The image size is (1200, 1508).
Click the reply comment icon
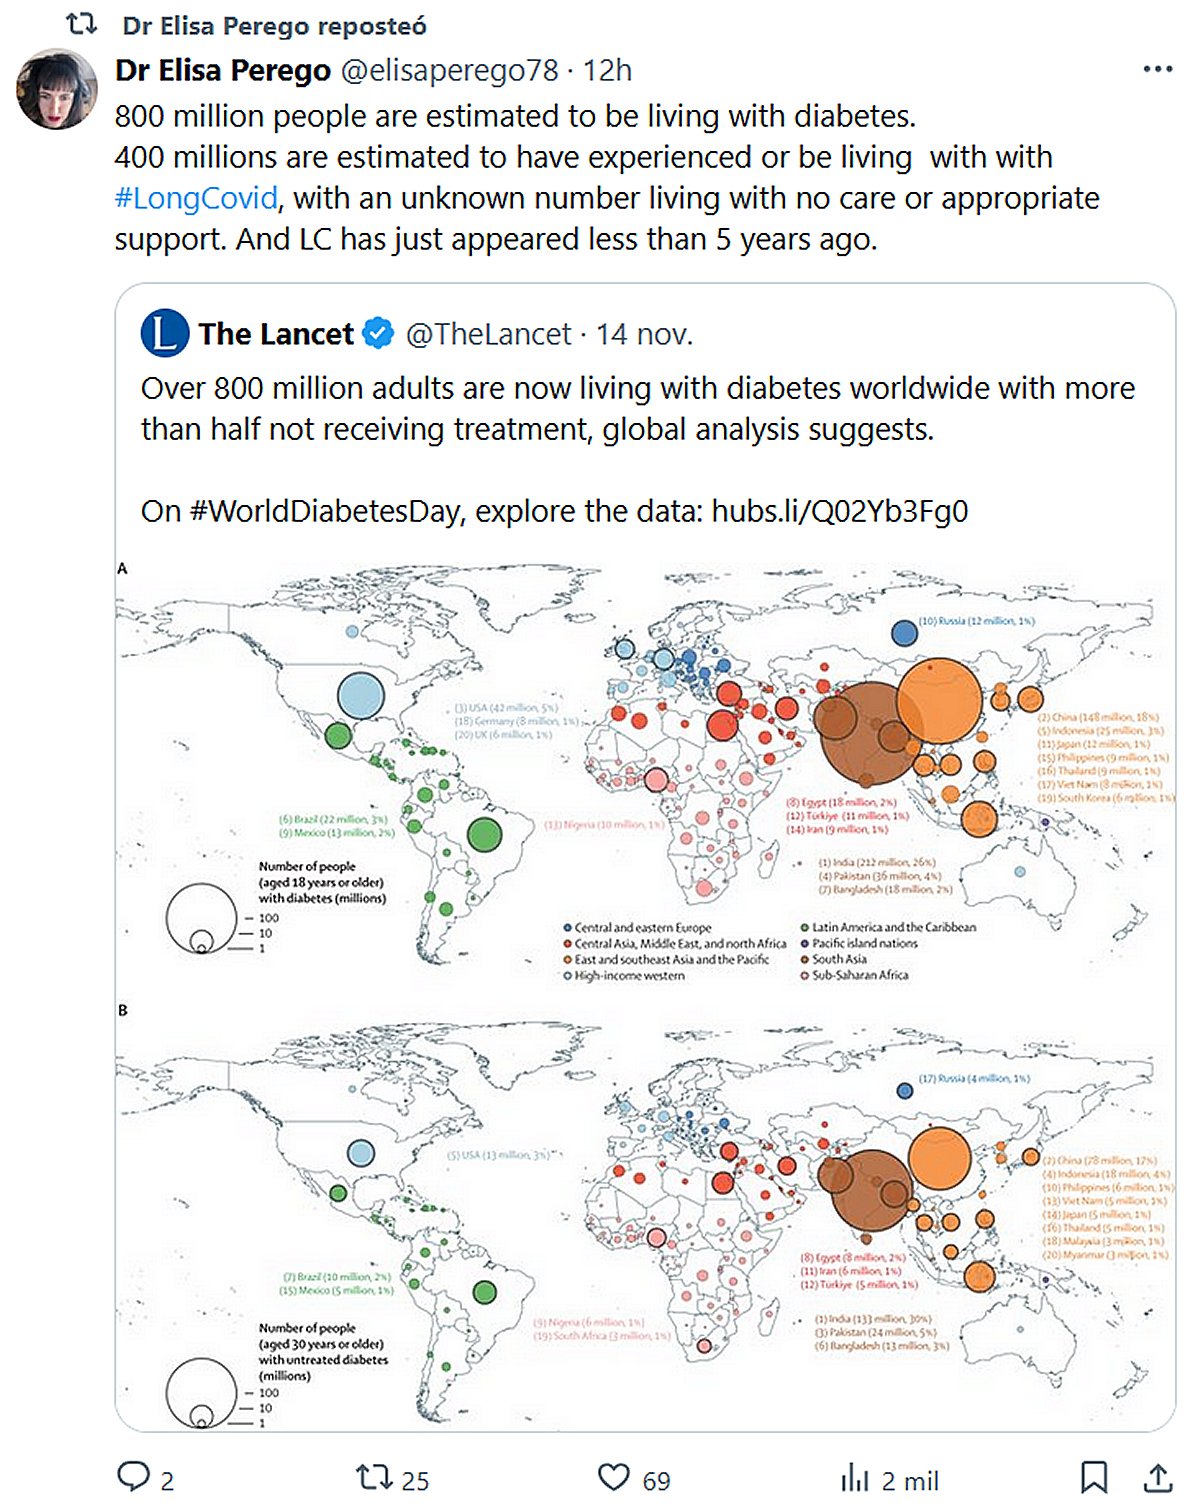[134, 1477]
